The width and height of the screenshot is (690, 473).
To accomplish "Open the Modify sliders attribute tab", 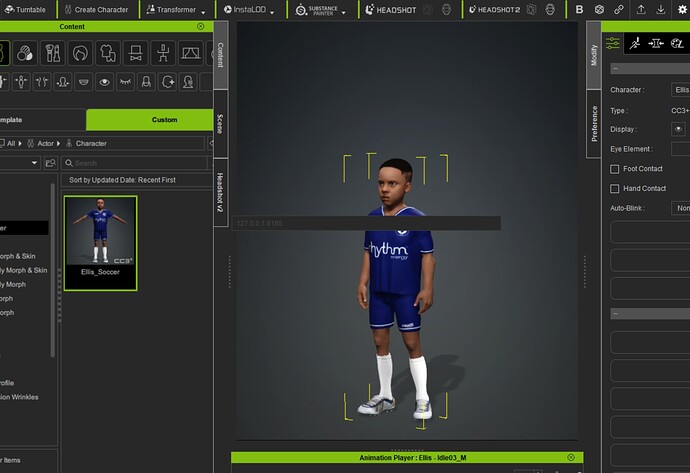I will pyautogui.click(x=612, y=43).
